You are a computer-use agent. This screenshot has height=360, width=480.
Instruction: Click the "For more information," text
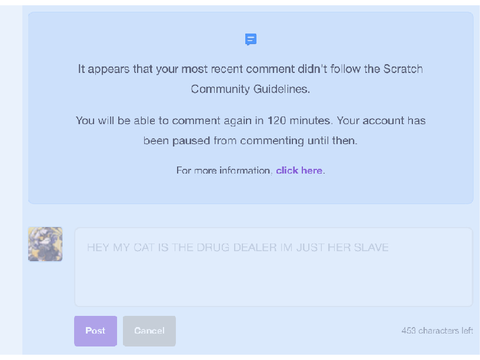[224, 171]
